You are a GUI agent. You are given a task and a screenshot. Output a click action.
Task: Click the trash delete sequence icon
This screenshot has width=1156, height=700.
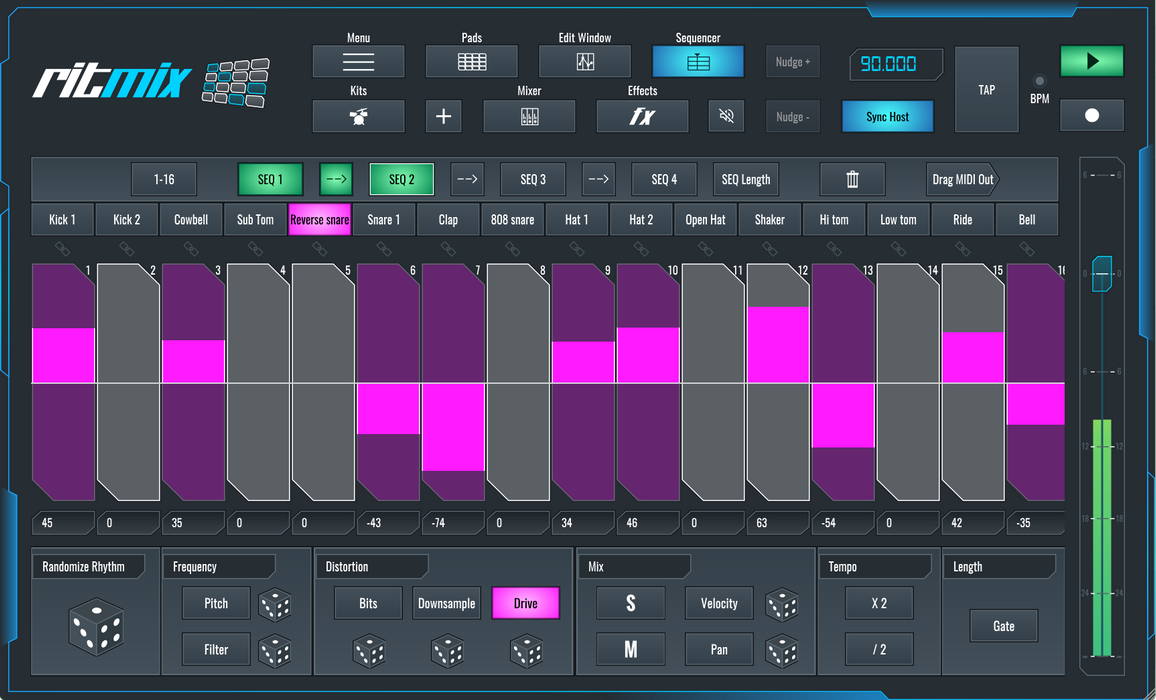point(852,180)
